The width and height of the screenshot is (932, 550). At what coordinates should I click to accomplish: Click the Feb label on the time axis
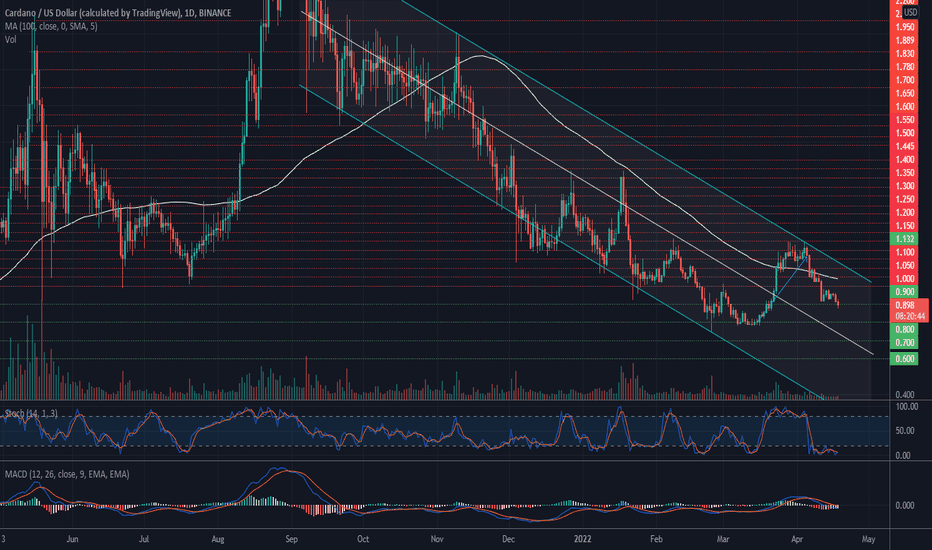tap(656, 539)
